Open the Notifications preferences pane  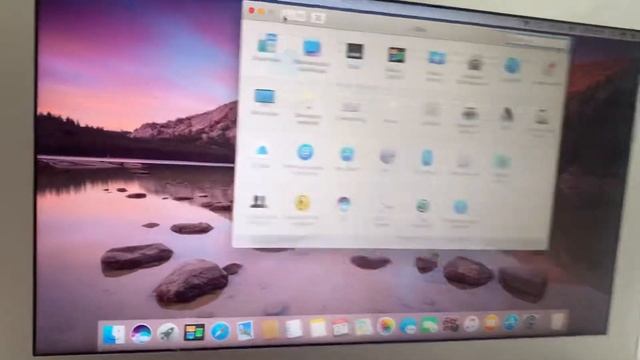(x=550, y=69)
